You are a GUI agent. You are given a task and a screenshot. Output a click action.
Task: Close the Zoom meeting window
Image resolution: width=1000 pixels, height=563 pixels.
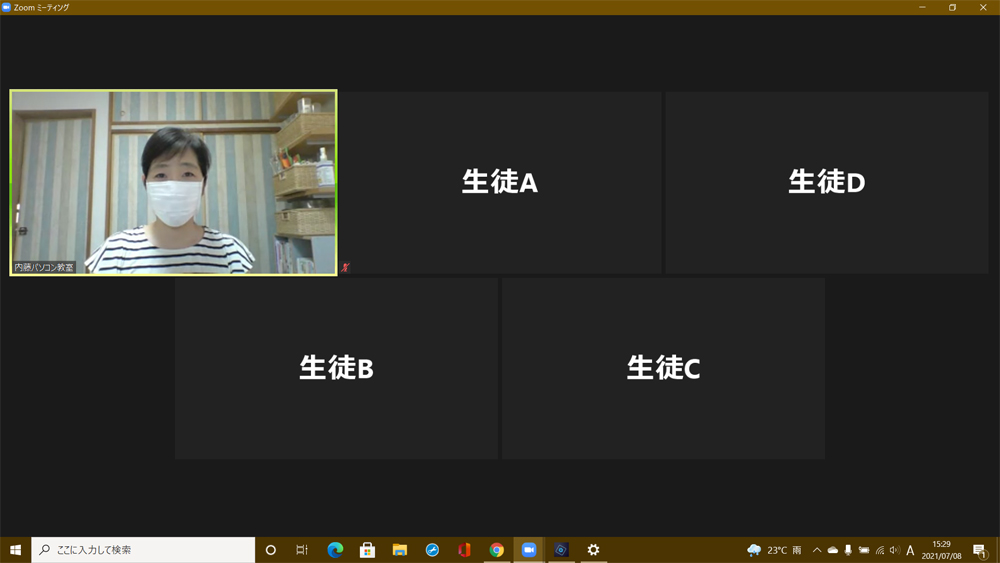coord(983,7)
